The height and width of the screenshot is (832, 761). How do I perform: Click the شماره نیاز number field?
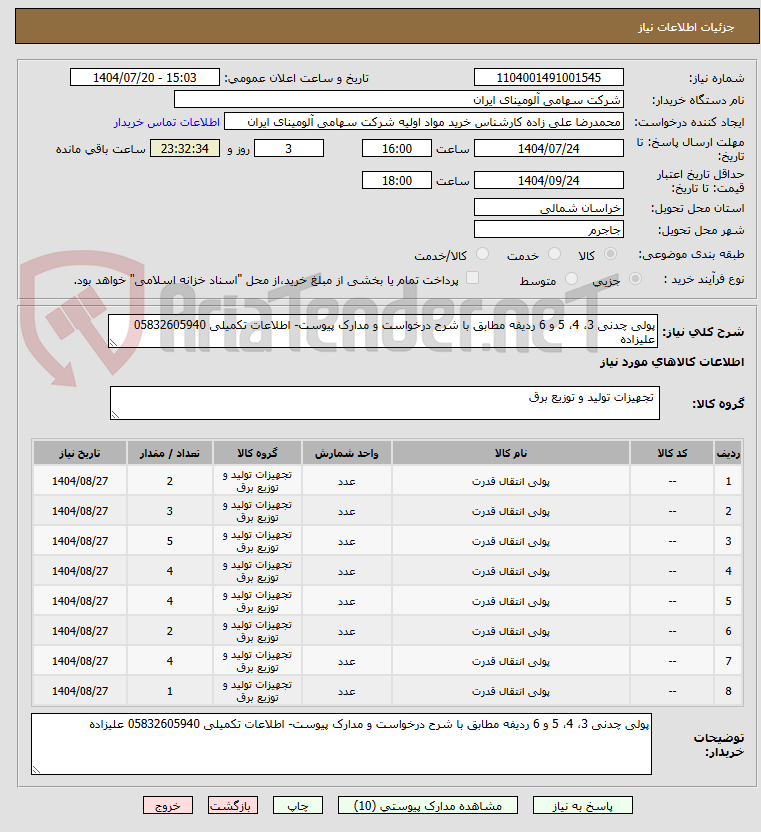pyautogui.click(x=549, y=77)
